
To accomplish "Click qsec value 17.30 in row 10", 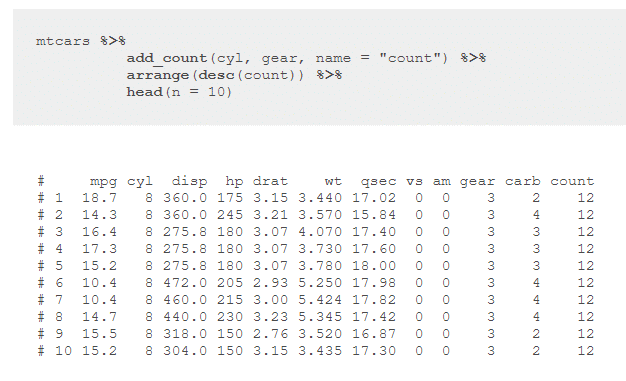I will [374, 351].
